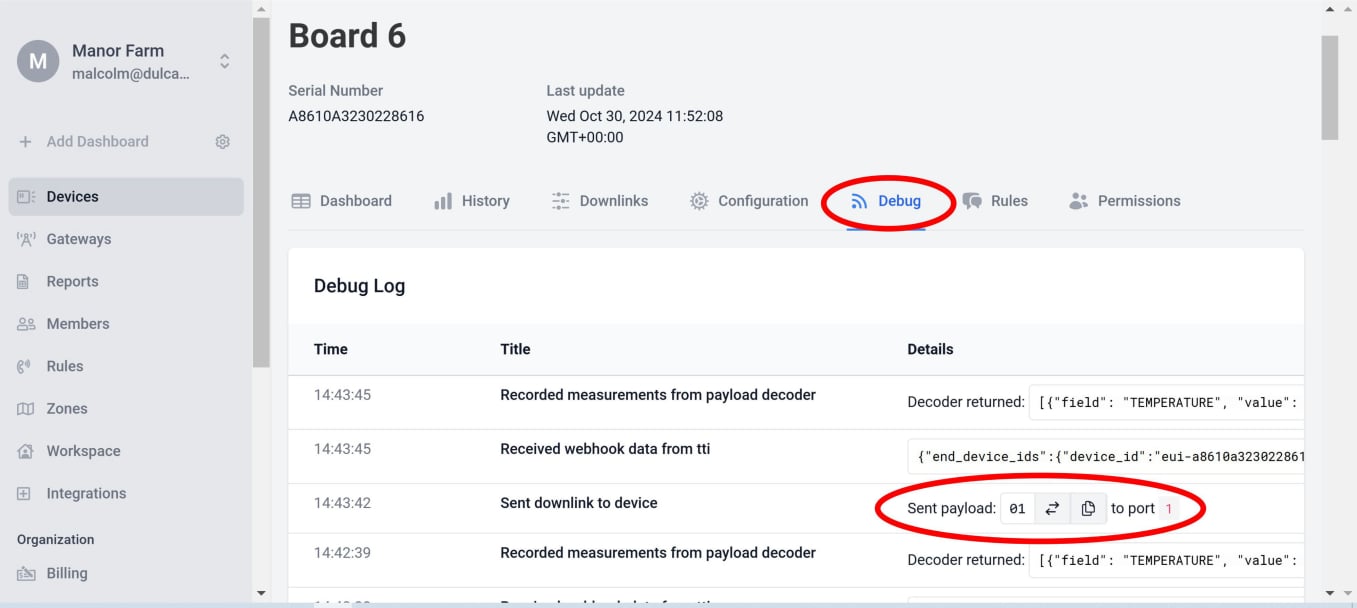This screenshot has height=608, width=1357.
Task: Click the settings gear beside Add Dashboard
Action: click(x=223, y=142)
